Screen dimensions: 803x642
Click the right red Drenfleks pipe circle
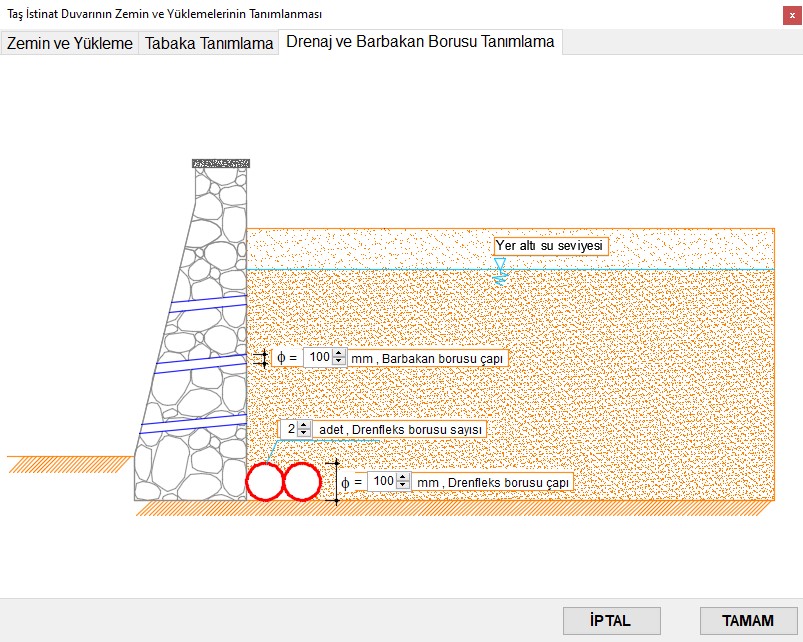pyautogui.click(x=301, y=481)
